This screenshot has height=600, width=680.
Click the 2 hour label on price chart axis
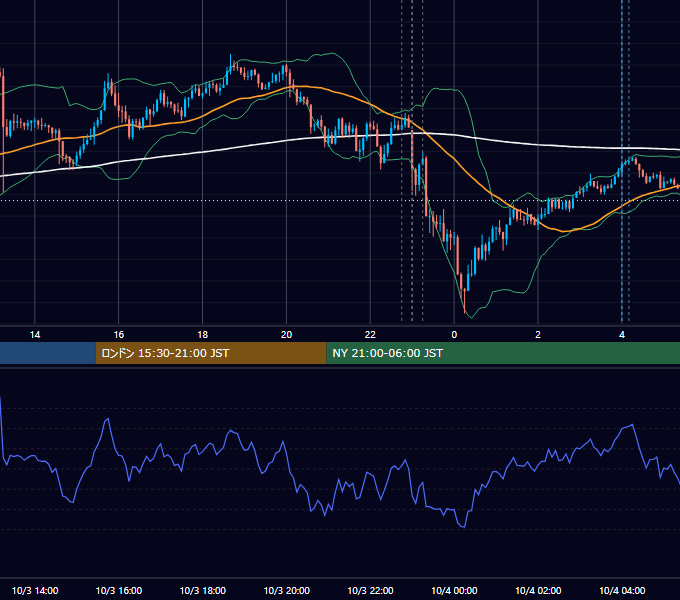pos(538,335)
